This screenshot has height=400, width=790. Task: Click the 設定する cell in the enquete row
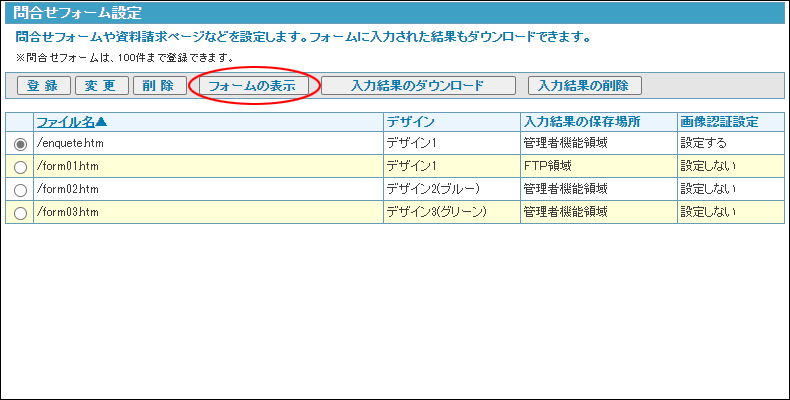(x=704, y=143)
